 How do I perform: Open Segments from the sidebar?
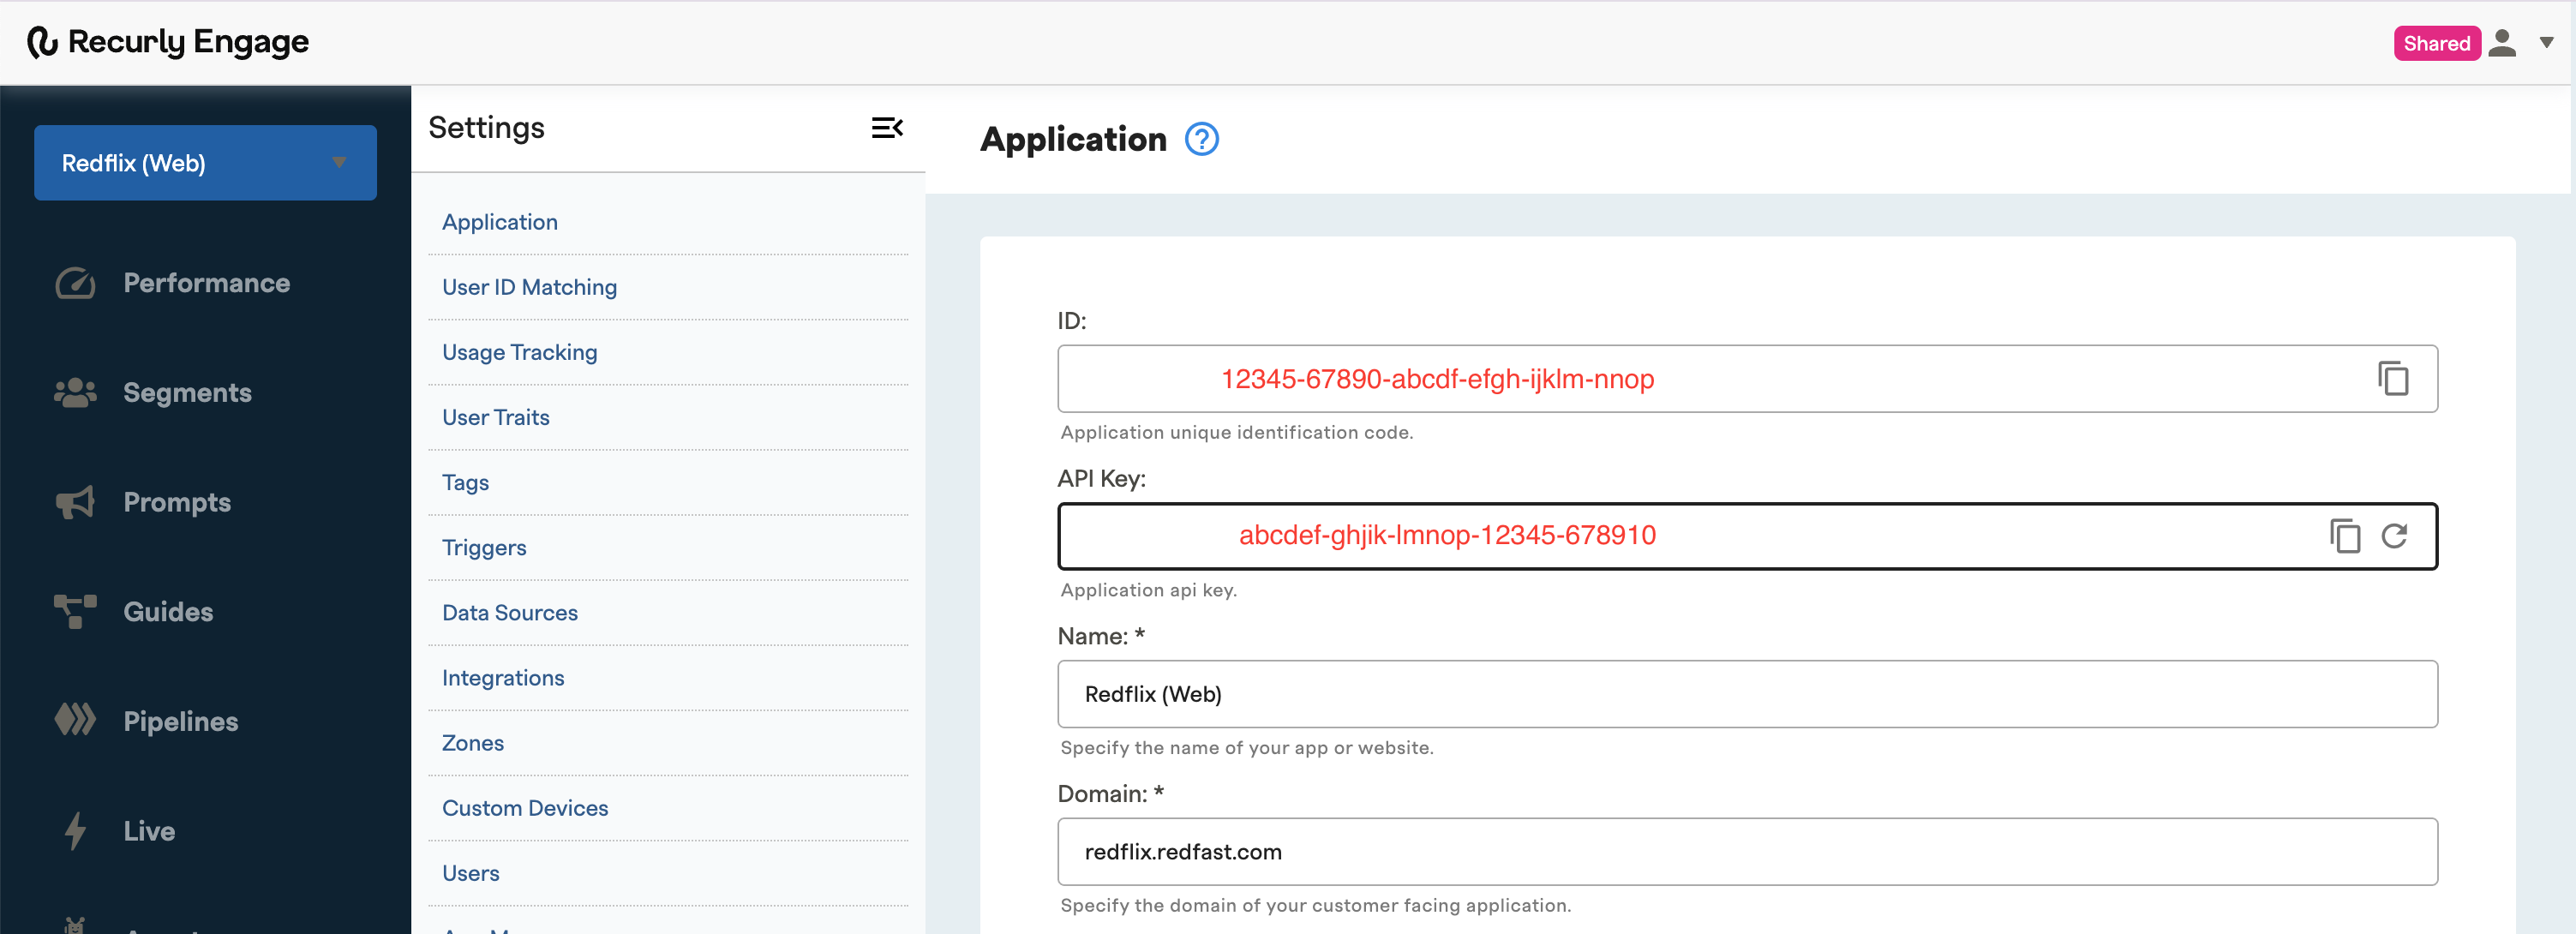(x=187, y=393)
